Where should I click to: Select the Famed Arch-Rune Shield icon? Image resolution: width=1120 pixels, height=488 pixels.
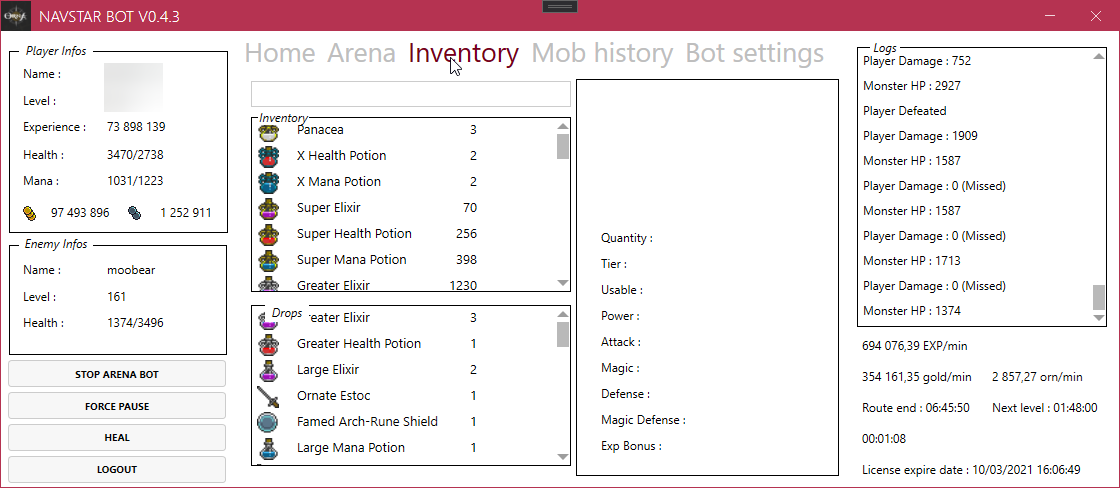pos(268,422)
